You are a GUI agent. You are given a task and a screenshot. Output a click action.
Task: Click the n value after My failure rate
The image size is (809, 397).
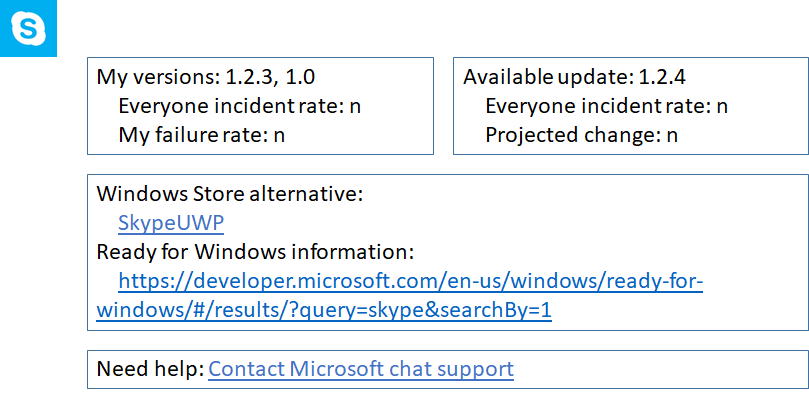click(x=279, y=136)
